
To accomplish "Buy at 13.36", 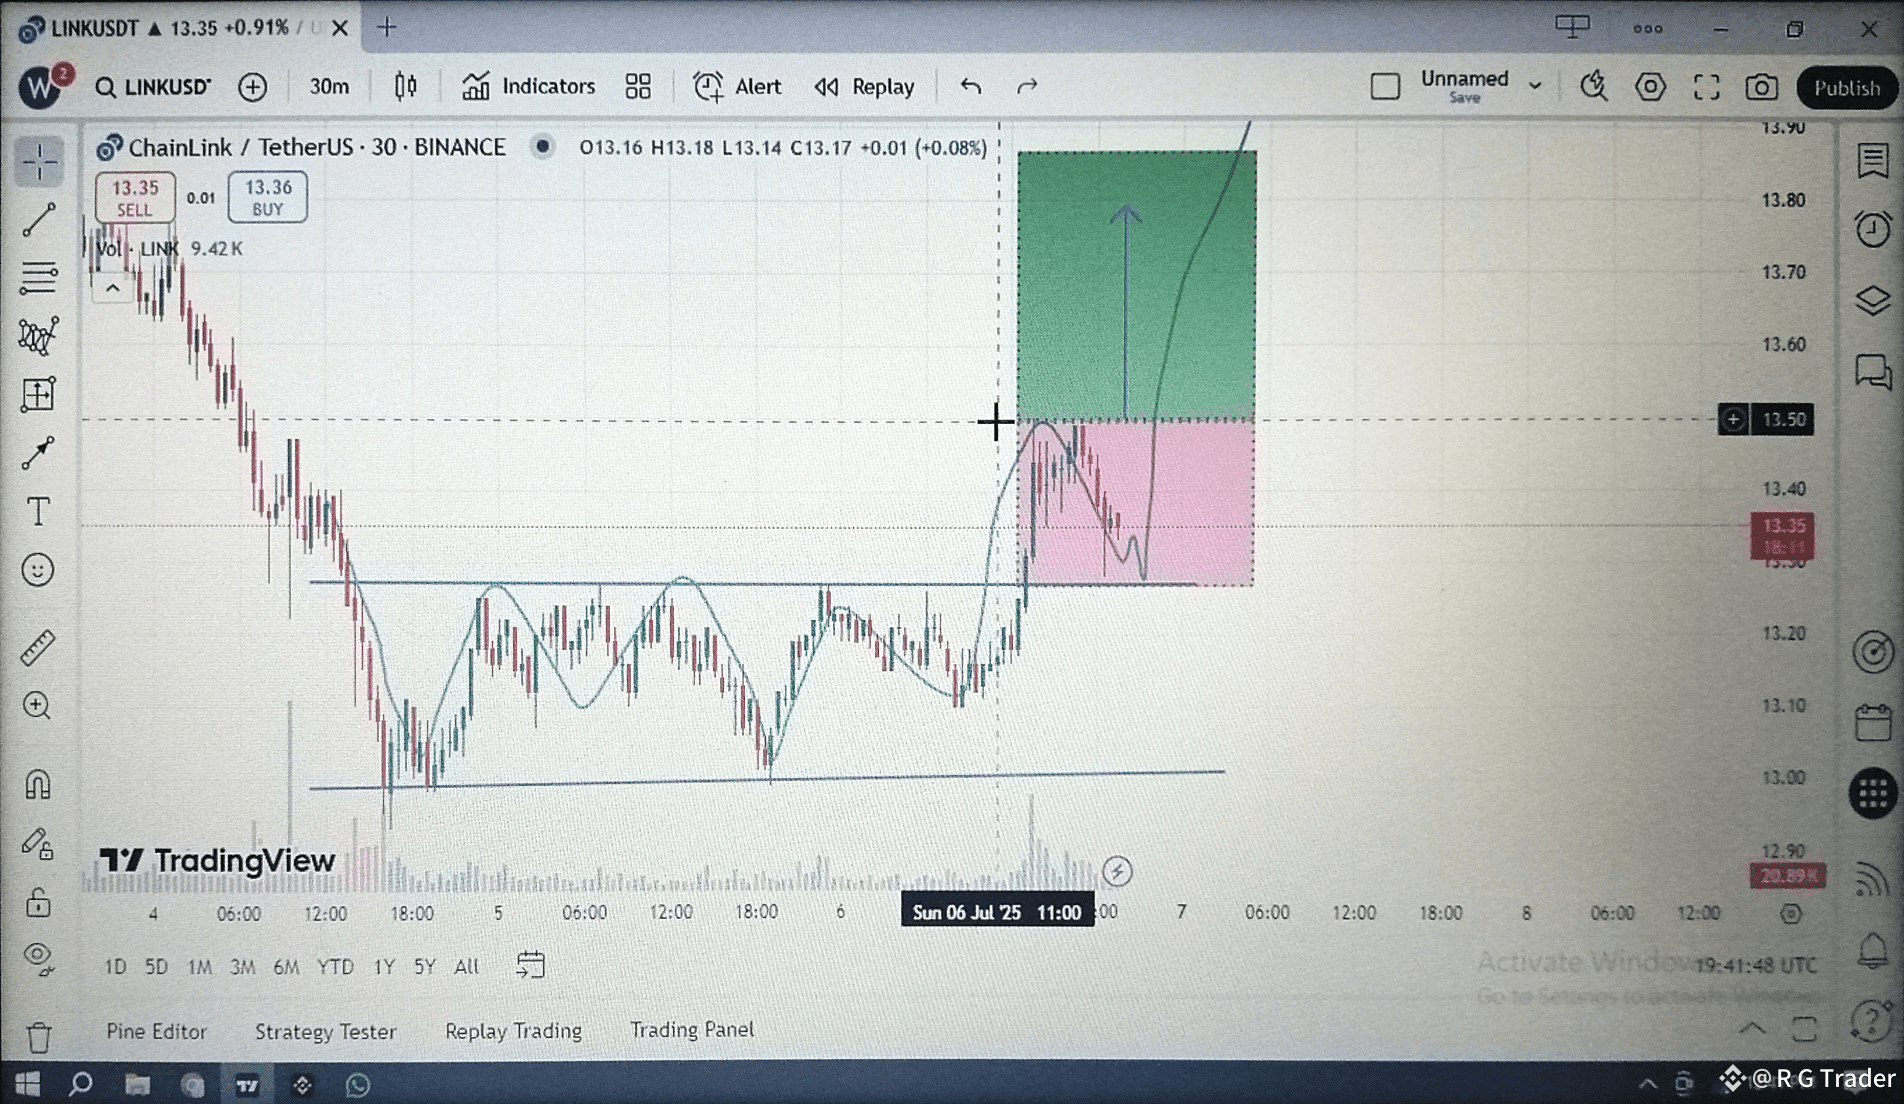I will tap(267, 197).
